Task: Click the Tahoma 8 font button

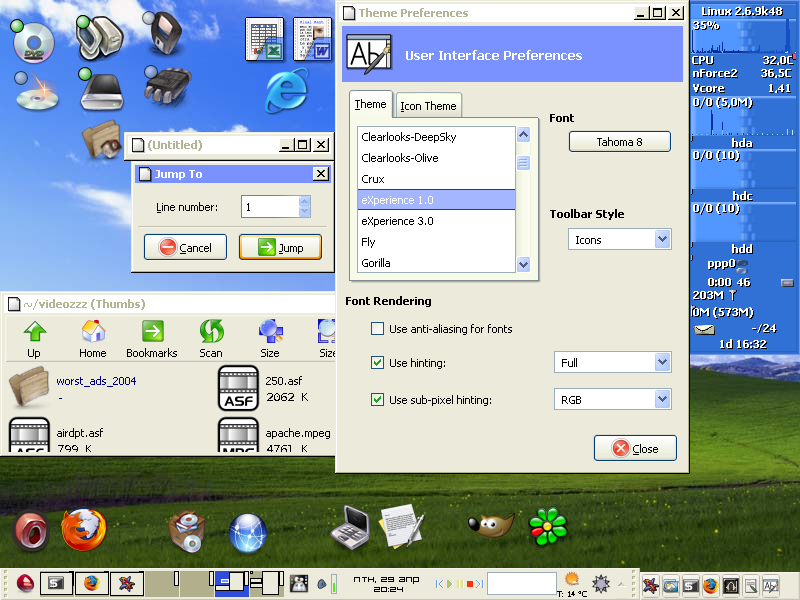Action: click(619, 142)
